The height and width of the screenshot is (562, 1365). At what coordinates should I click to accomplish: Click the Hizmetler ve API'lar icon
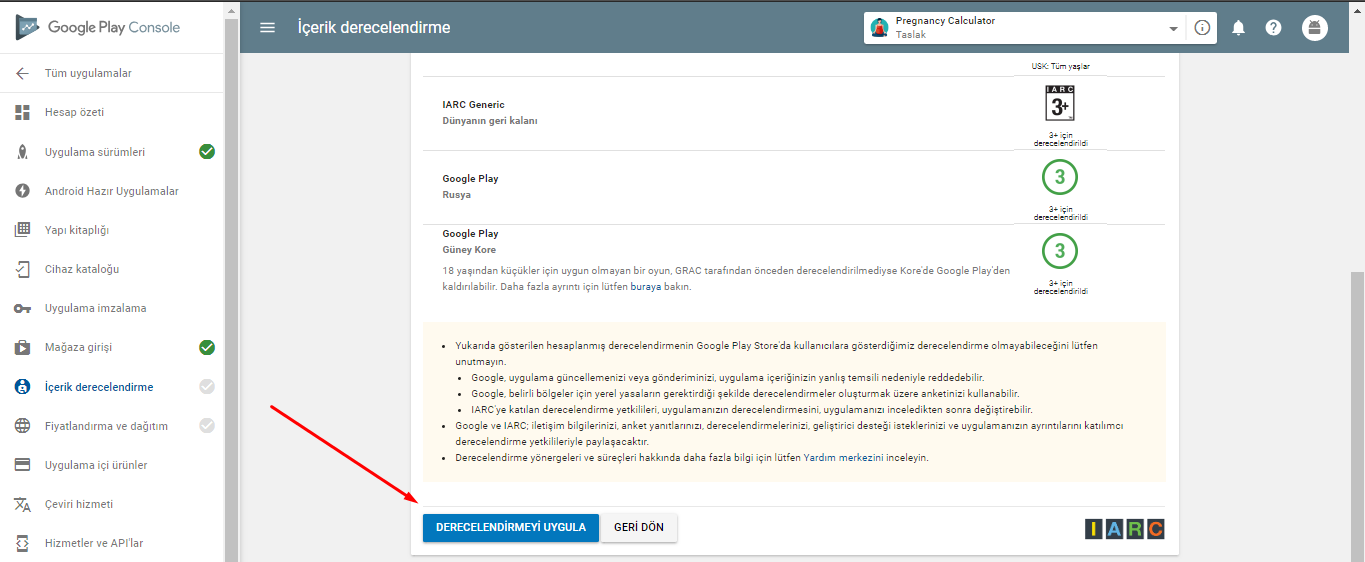coord(22,543)
